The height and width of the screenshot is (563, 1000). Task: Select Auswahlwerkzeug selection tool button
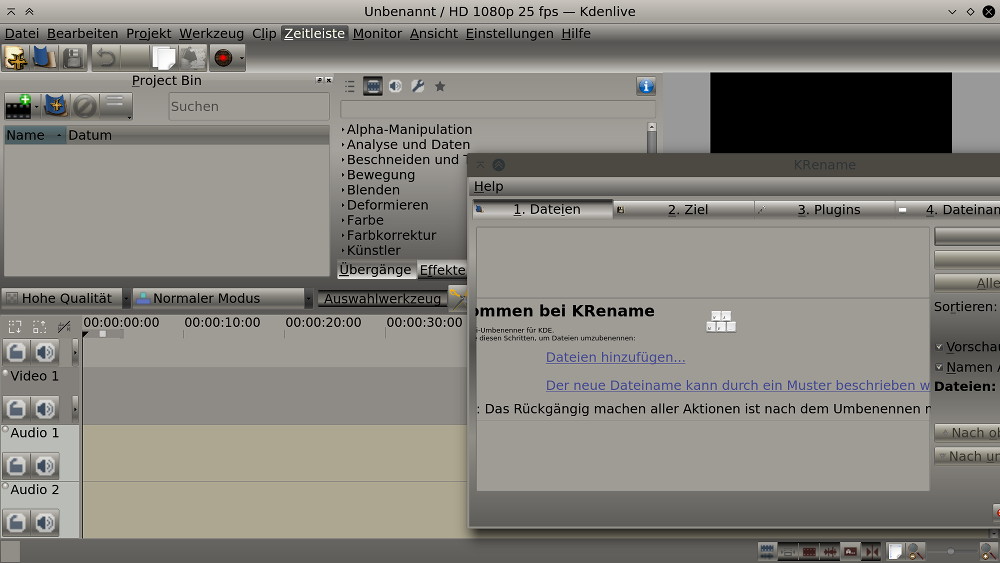[x=382, y=298]
